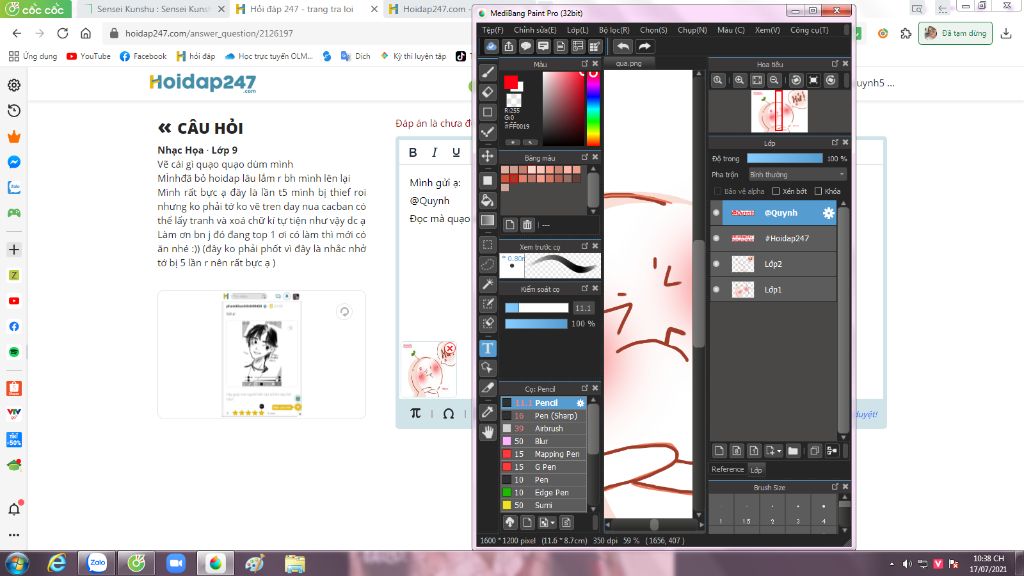Screen dimensions: 1024x576
Task: Zoom out using Navigator magnifier minus
Action: pyautogui.click(x=774, y=80)
